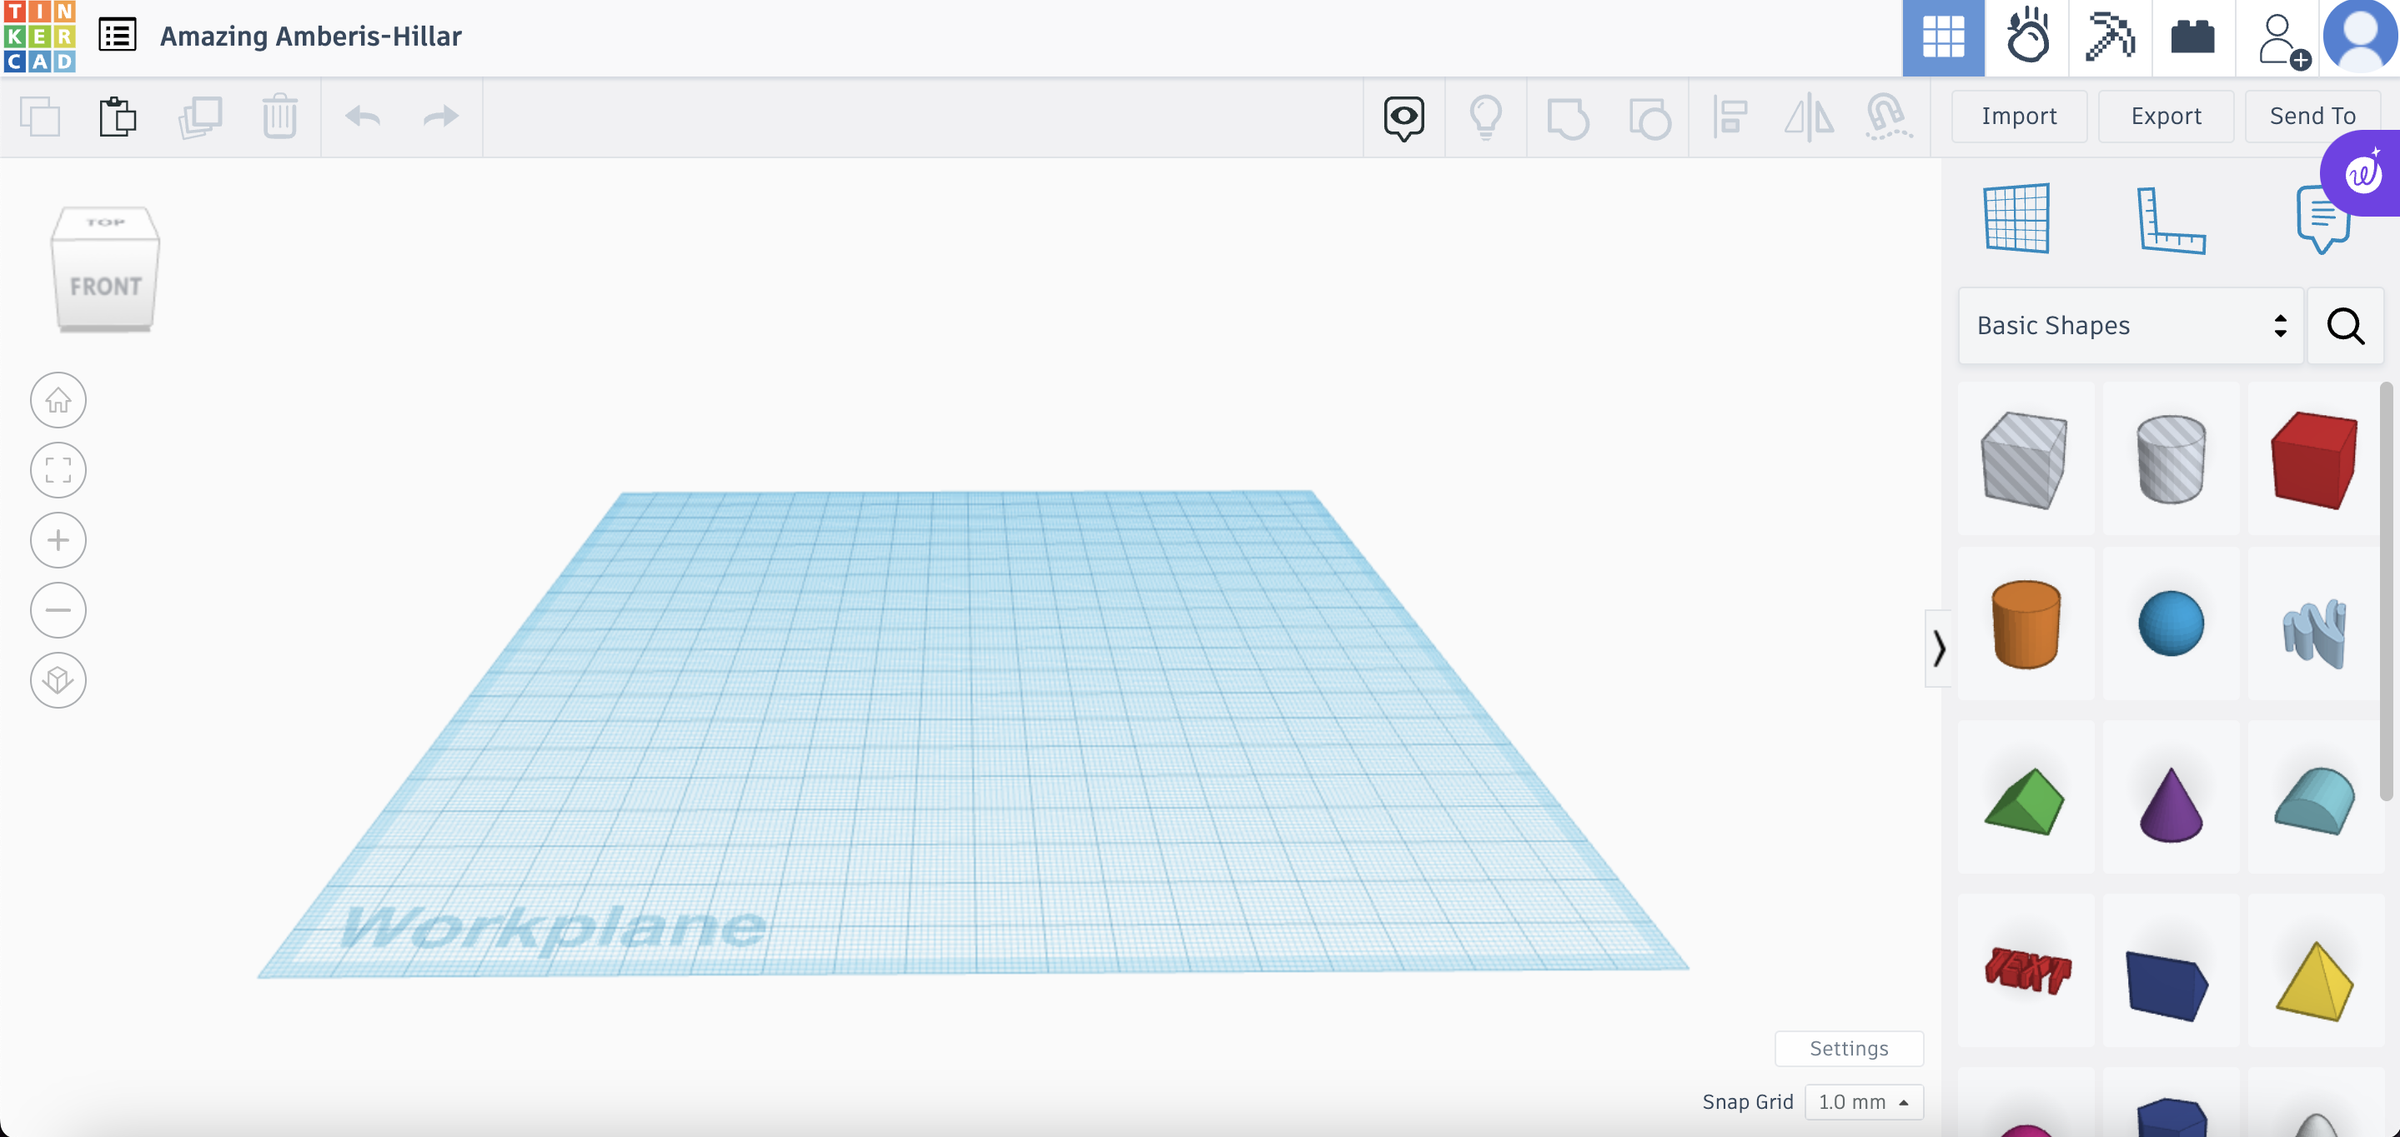Switch to Bricks mode
Viewport: 2400px width, 1137px height.
coord(2192,38)
